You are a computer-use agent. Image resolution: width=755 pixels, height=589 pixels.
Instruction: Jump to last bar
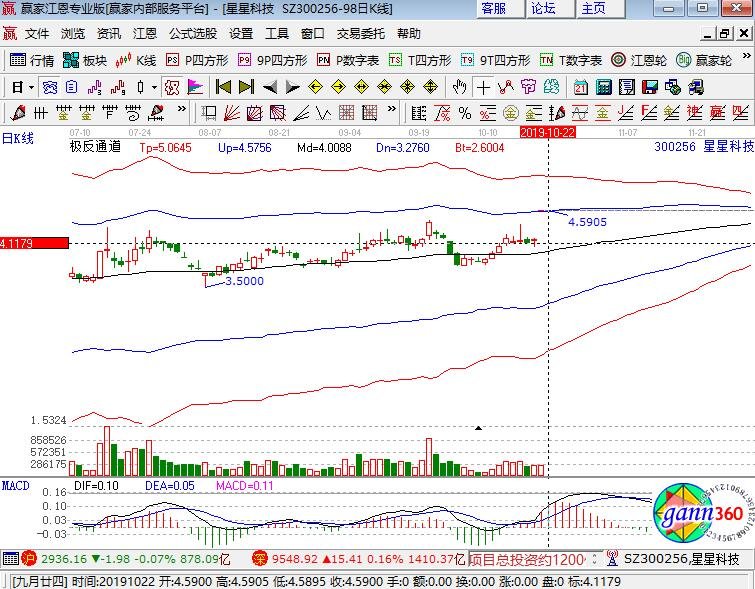[246, 88]
